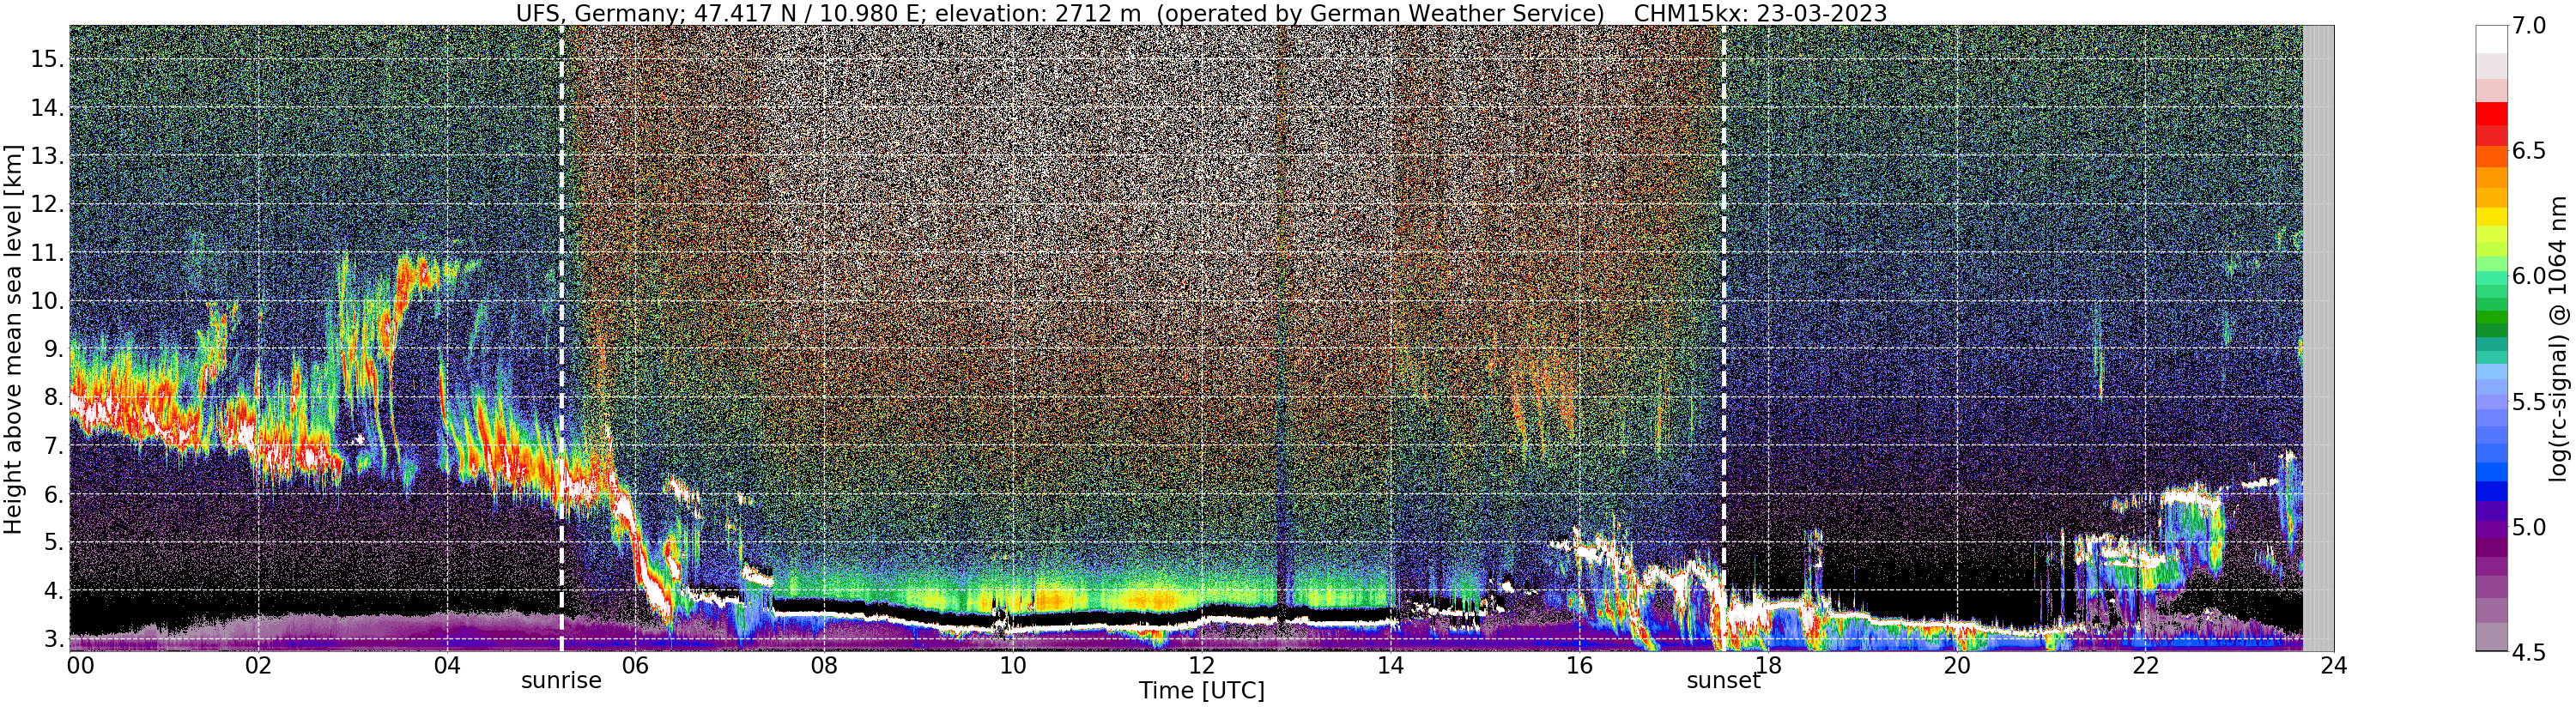Click the 'sunset' label below the axis

coord(1723,681)
